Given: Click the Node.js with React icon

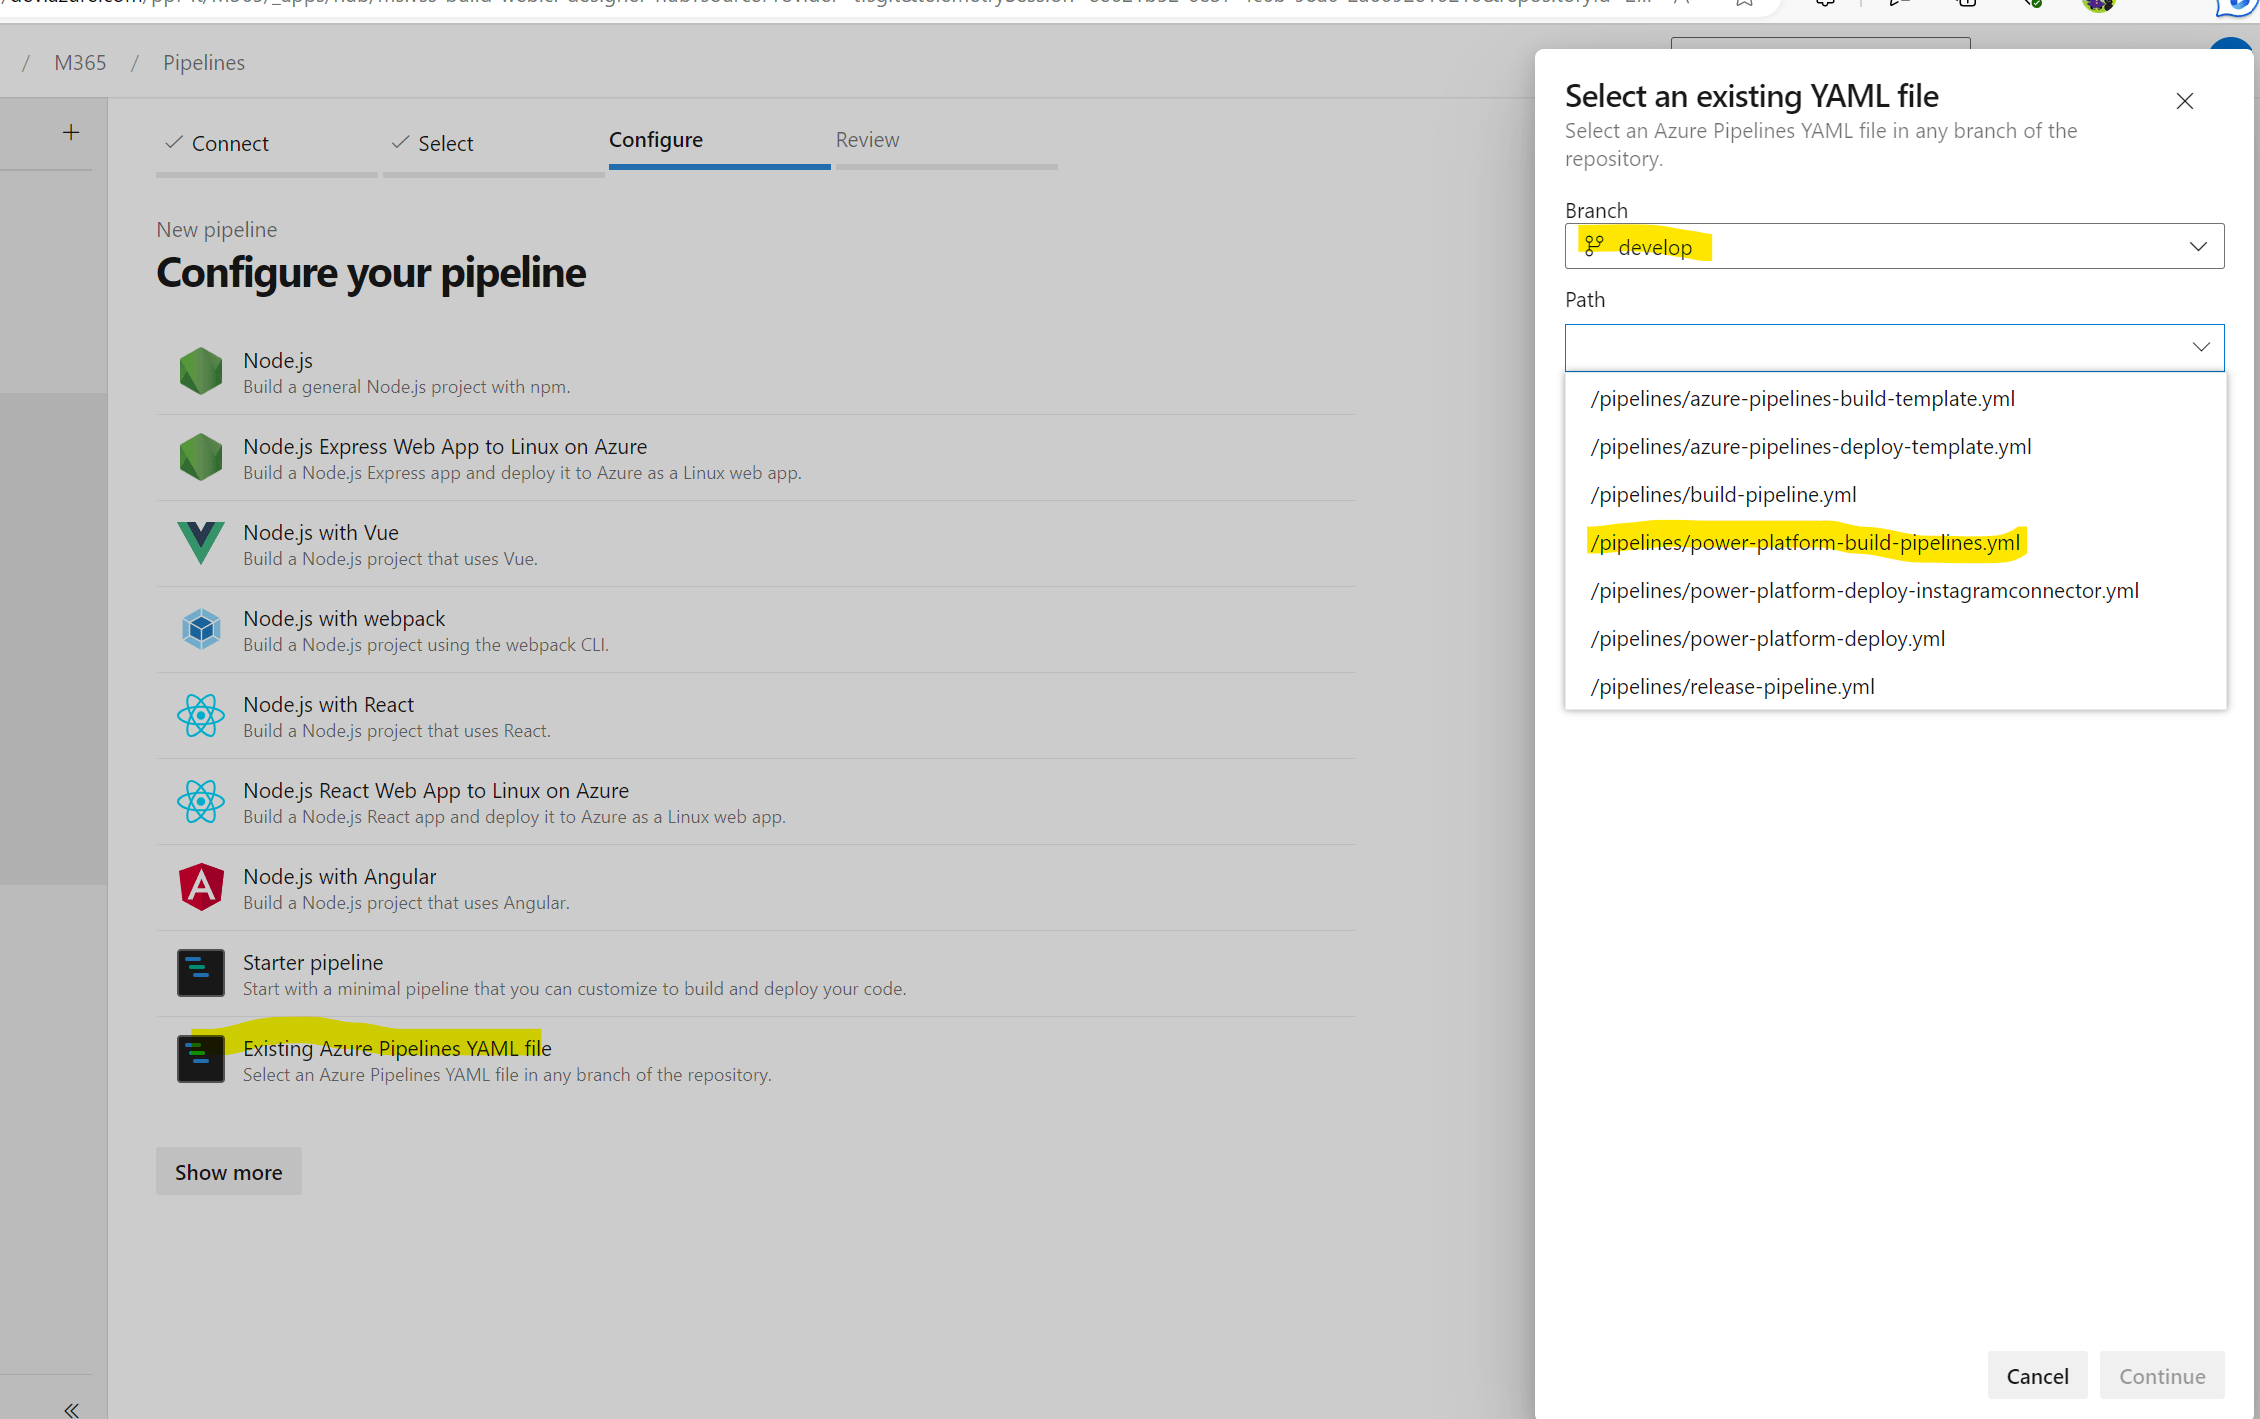Looking at the screenshot, I should pos(201,716).
